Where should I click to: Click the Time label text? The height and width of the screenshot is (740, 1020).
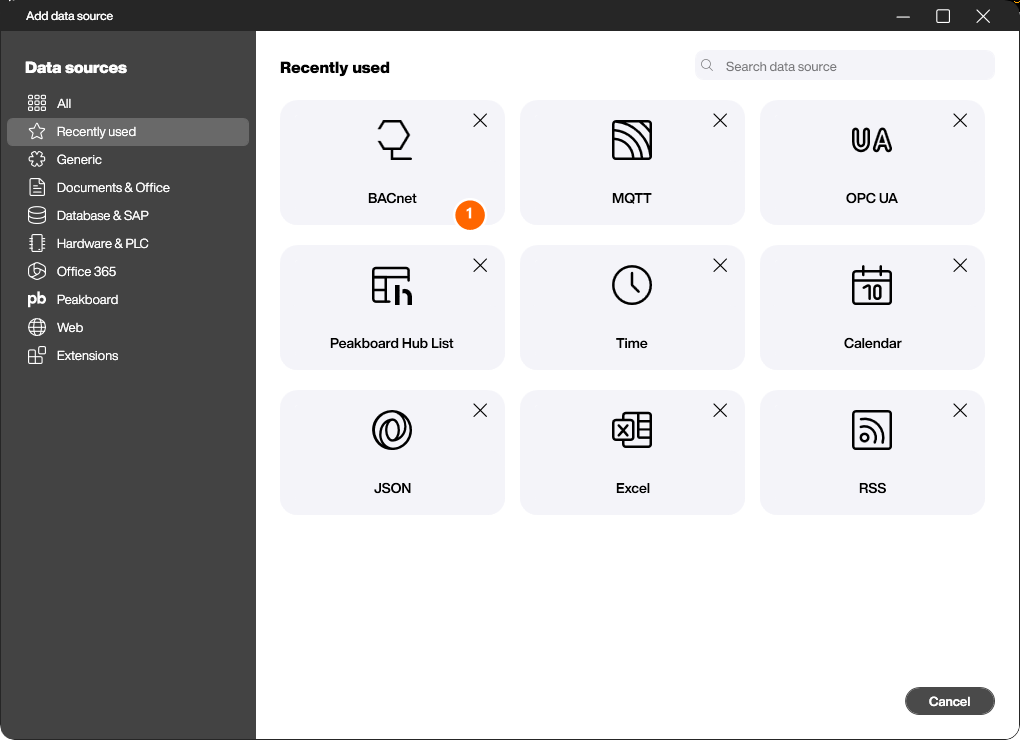click(632, 343)
